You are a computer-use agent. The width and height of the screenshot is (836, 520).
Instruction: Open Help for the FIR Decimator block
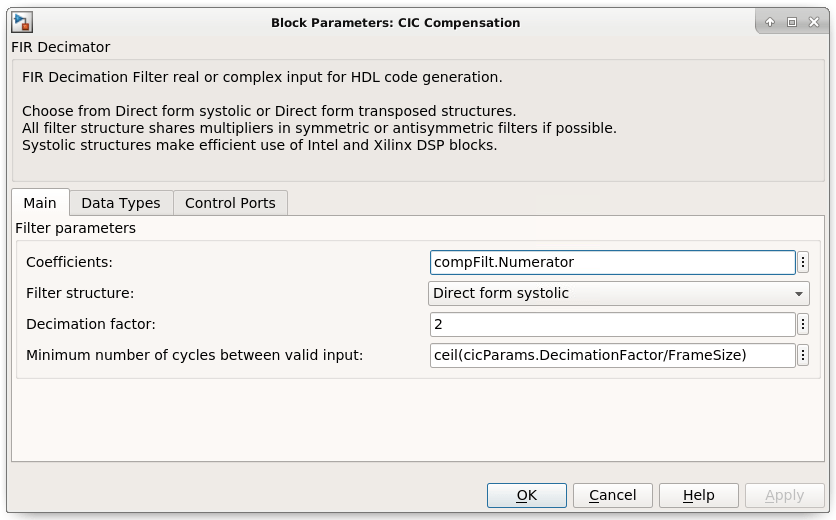[x=699, y=495]
